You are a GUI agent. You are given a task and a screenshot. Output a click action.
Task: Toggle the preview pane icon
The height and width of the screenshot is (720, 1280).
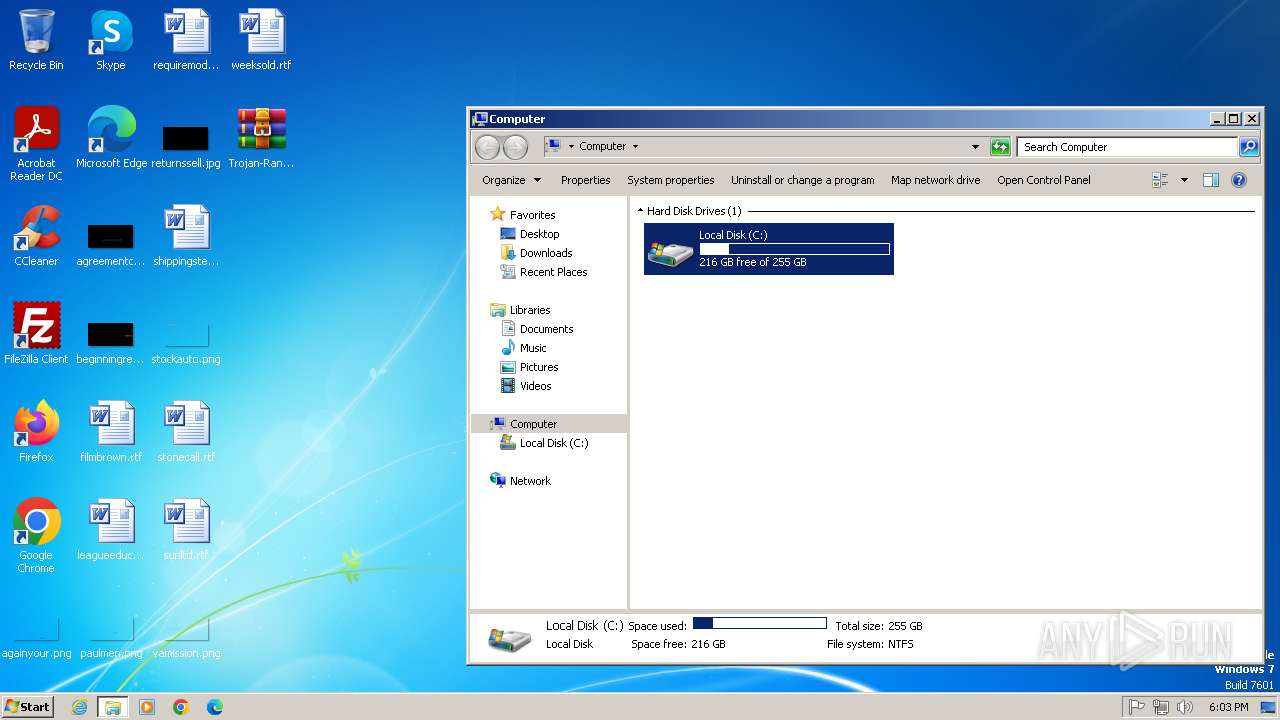coord(1211,180)
